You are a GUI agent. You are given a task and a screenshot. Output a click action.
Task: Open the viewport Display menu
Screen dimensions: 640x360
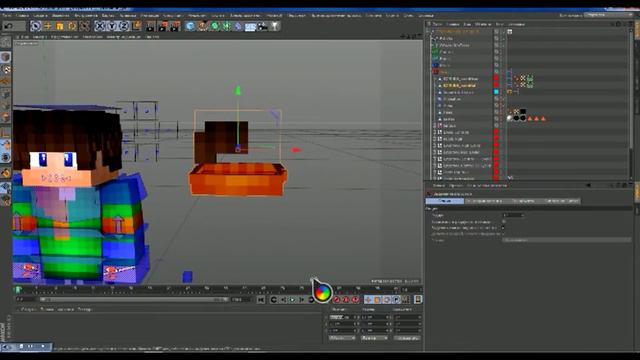64,37
